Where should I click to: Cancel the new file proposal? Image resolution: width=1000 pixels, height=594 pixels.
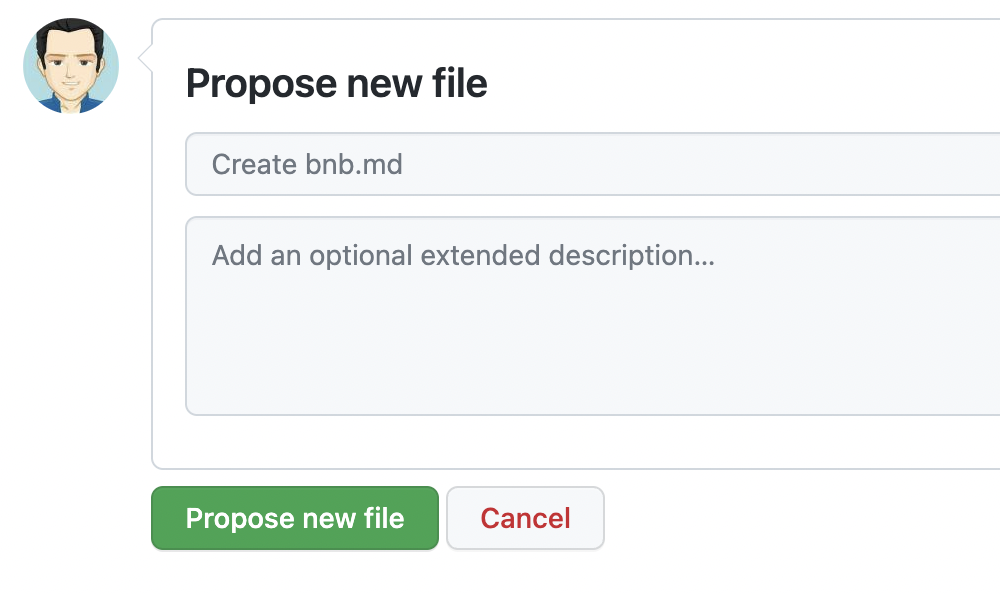tap(525, 518)
